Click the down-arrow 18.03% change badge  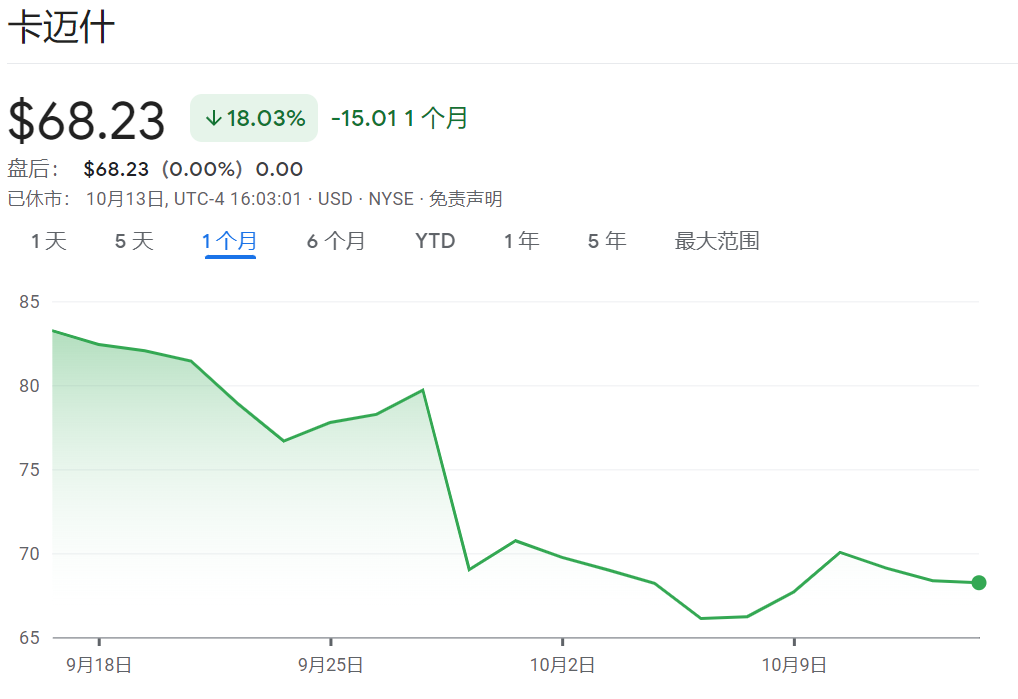tap(254, 118)
